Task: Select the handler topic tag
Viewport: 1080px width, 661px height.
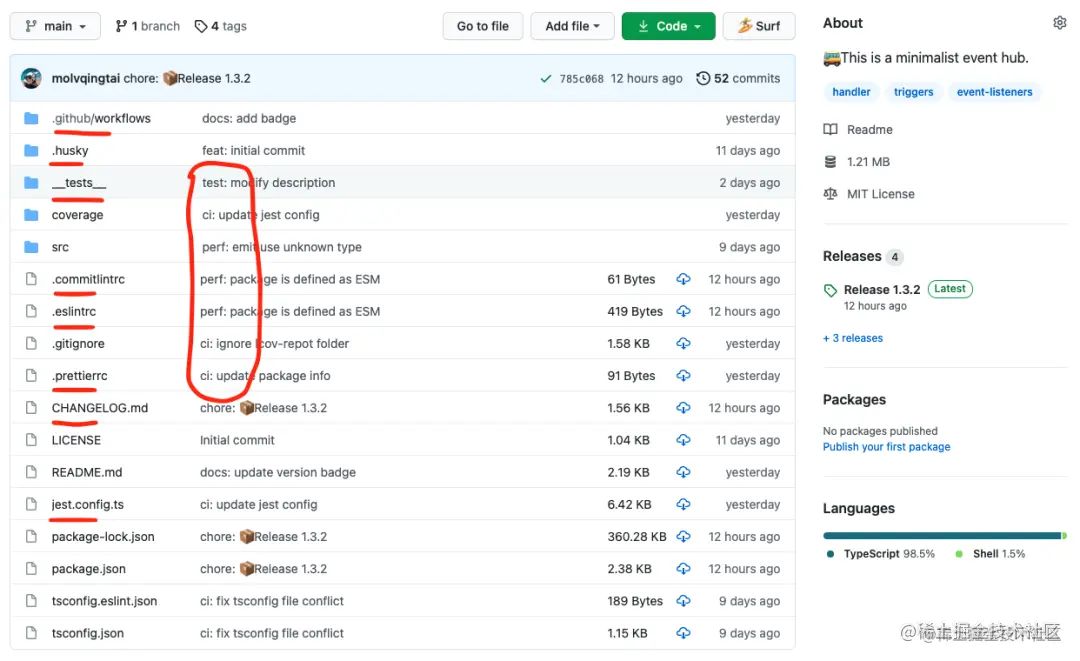Action: point(851,92)
